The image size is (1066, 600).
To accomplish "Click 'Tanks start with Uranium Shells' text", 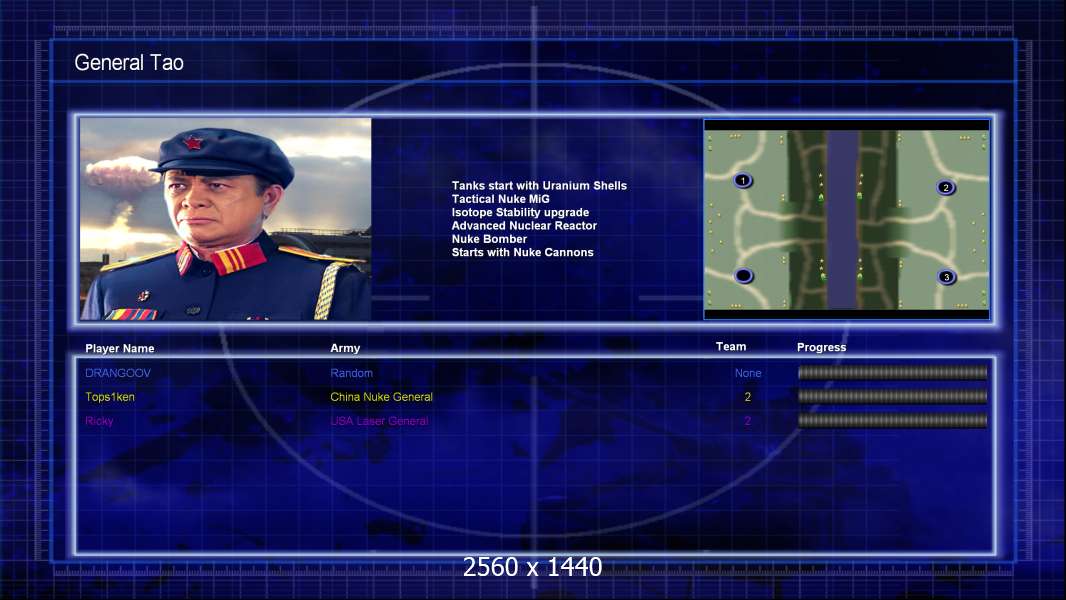I will 539,186.
